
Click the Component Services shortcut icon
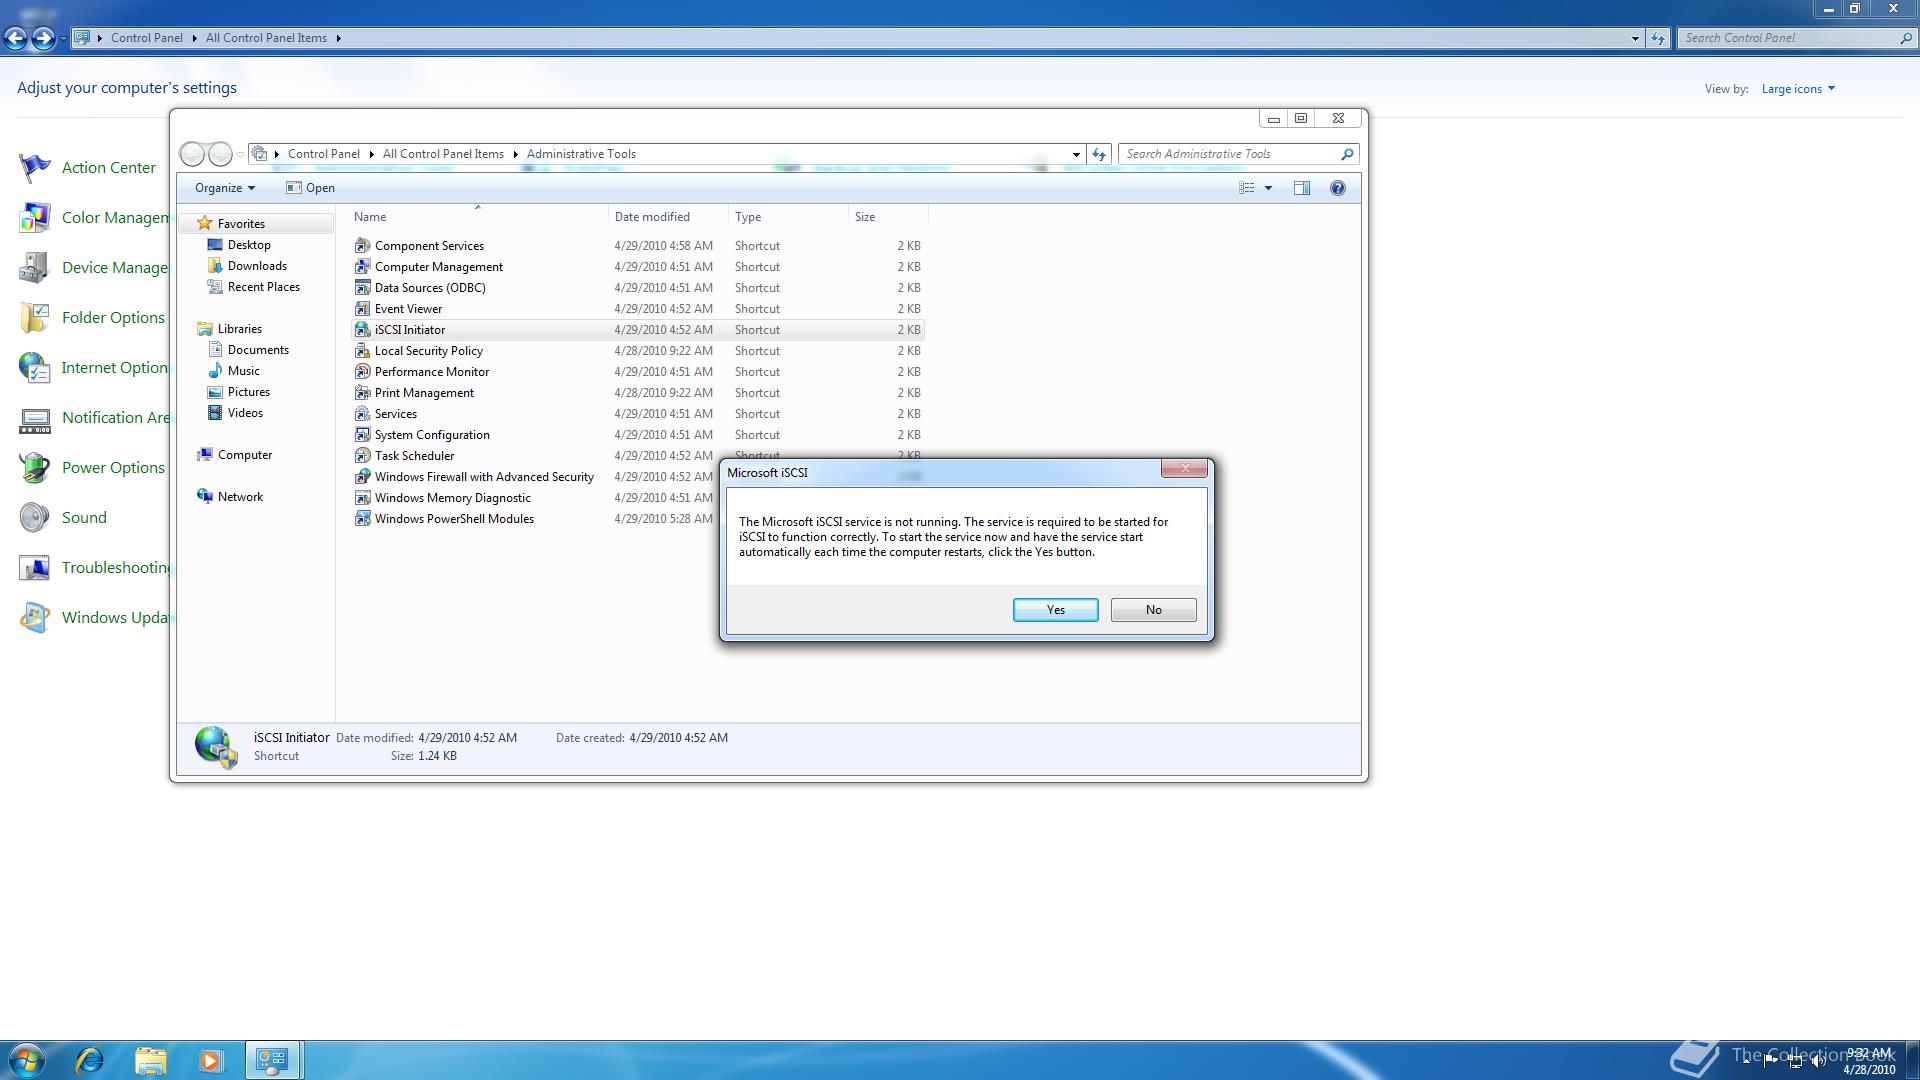click(x=362, y=246)
